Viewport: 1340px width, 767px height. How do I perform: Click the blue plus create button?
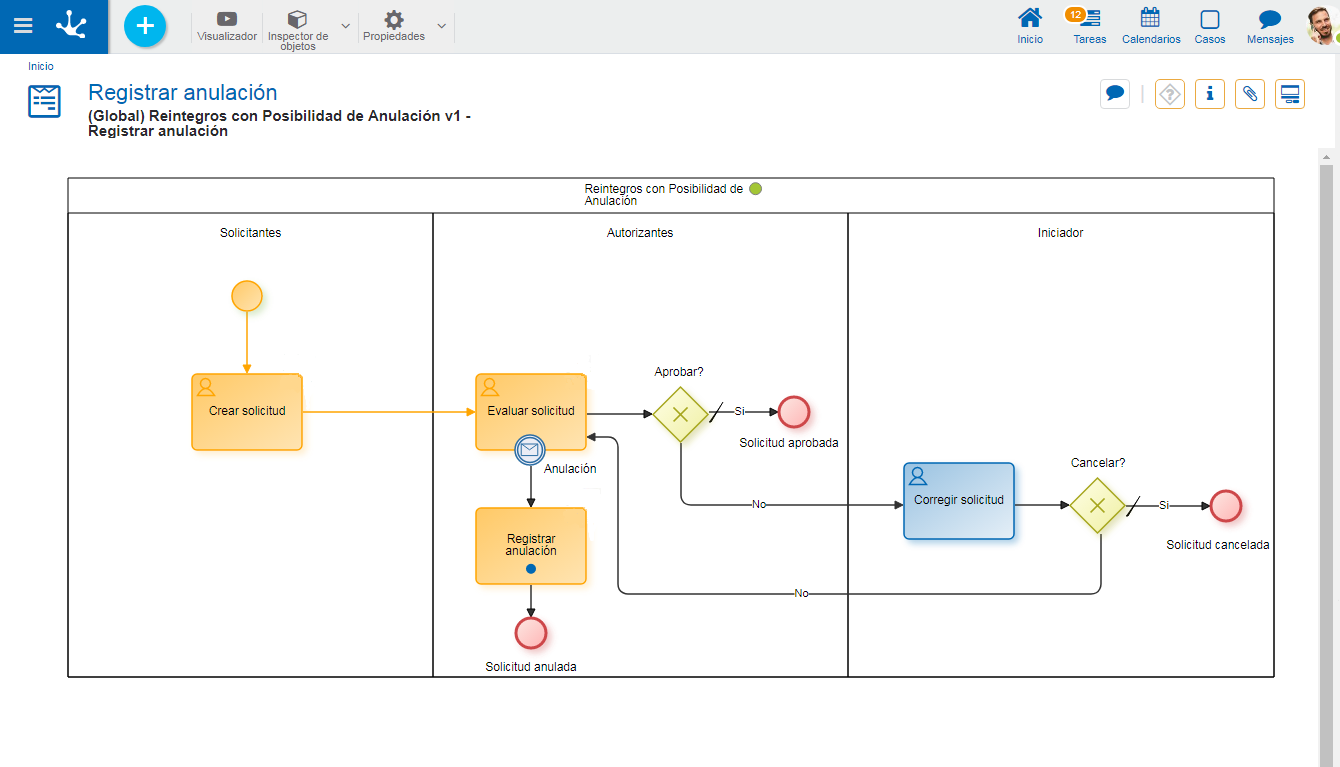point(145,26)
